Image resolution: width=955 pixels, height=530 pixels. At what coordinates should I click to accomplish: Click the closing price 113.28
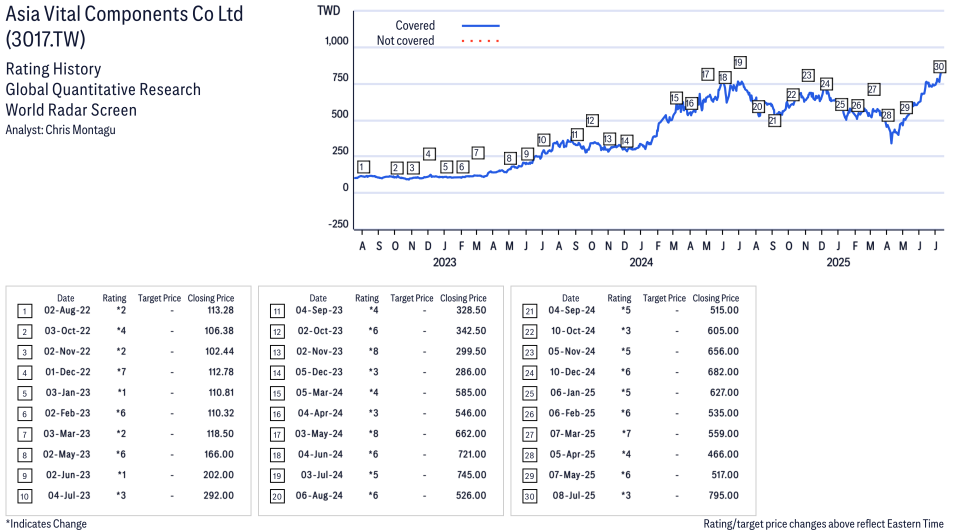(220, 310)
